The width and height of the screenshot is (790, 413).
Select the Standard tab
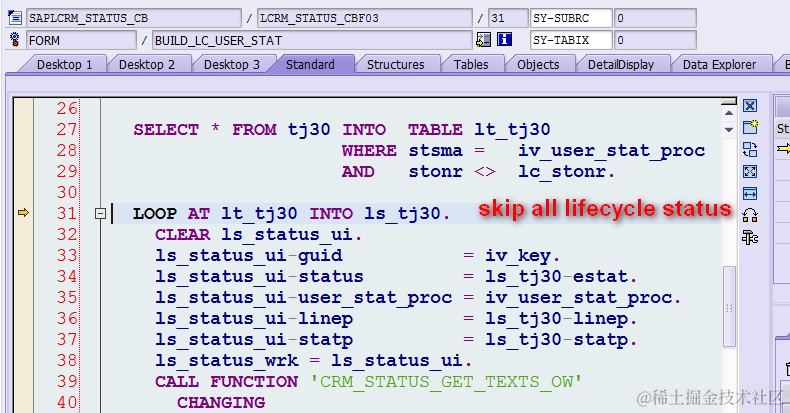point(310,64)
